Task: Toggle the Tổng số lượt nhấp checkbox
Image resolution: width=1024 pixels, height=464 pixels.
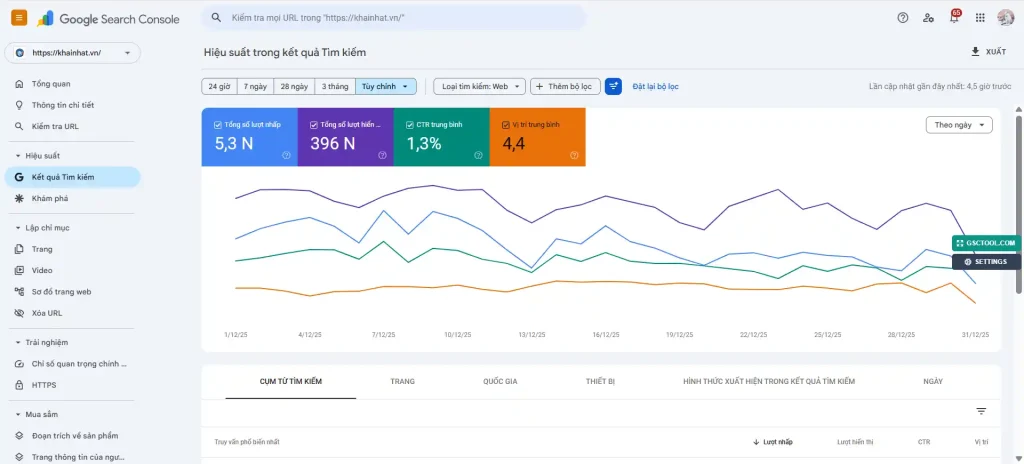Action: coord(217,125)
